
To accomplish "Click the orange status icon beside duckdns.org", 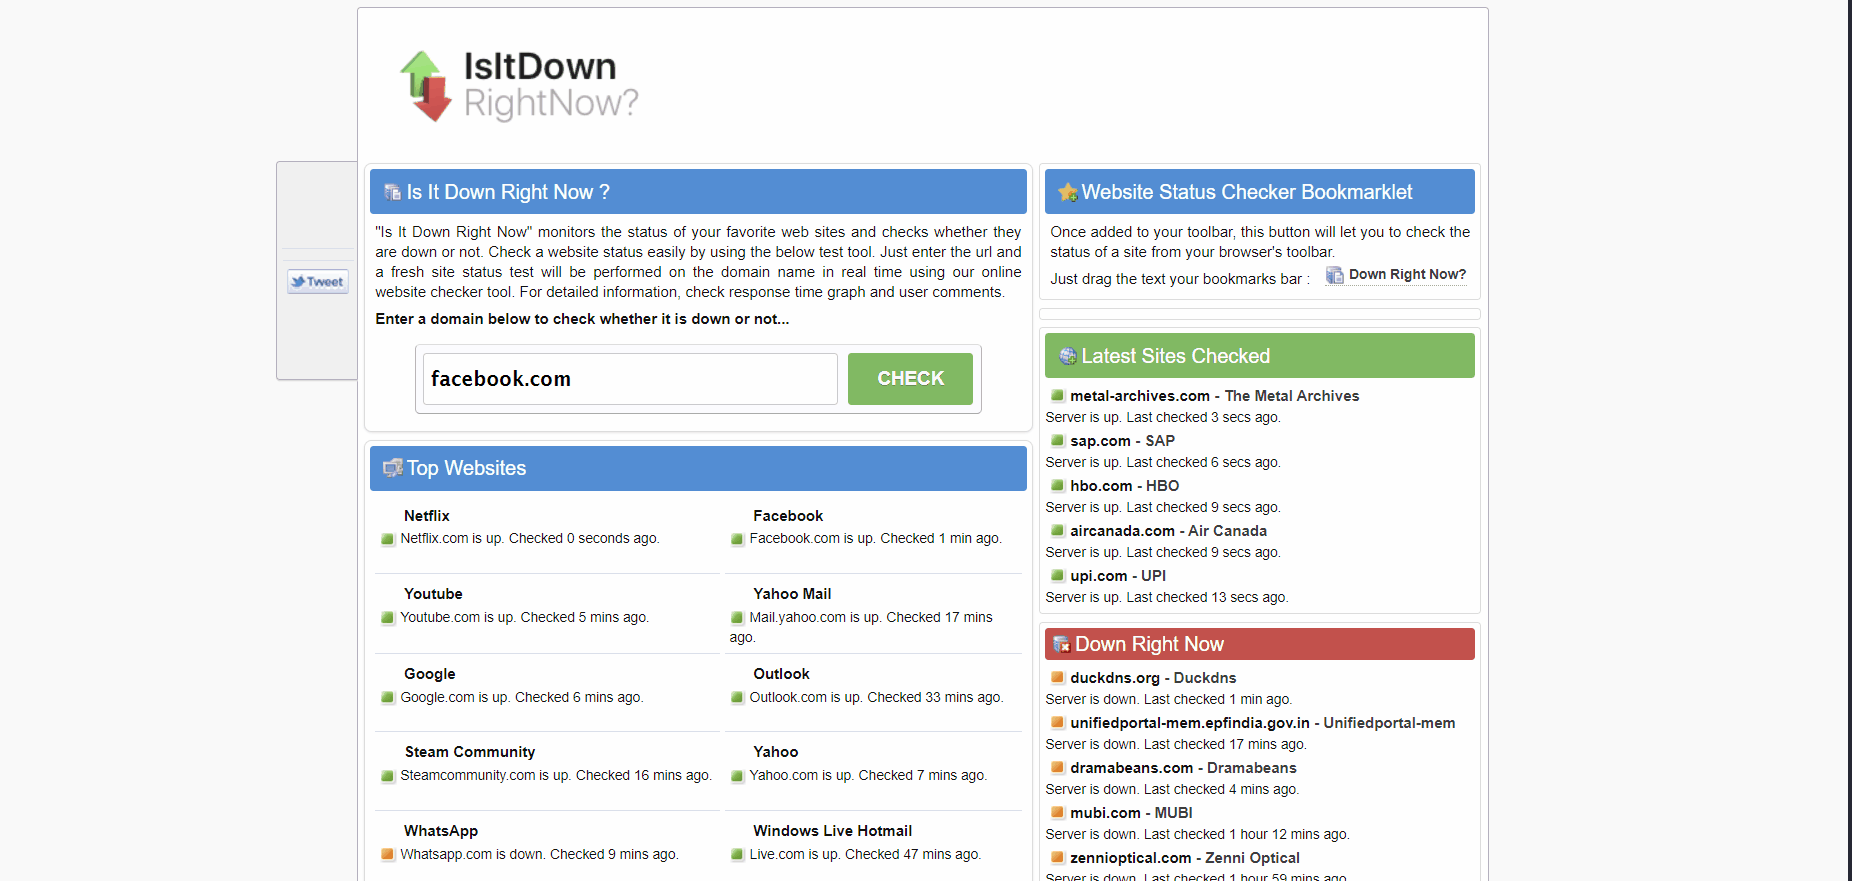I will point(1057,678).
